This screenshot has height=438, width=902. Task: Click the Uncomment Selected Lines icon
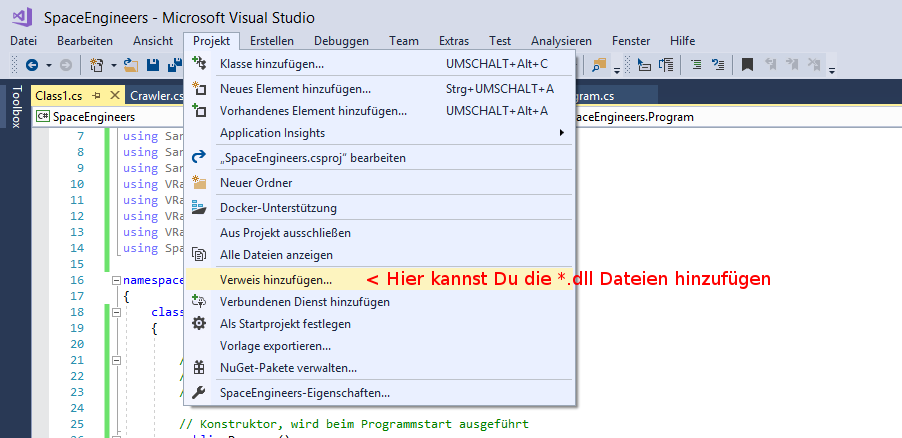718,64
